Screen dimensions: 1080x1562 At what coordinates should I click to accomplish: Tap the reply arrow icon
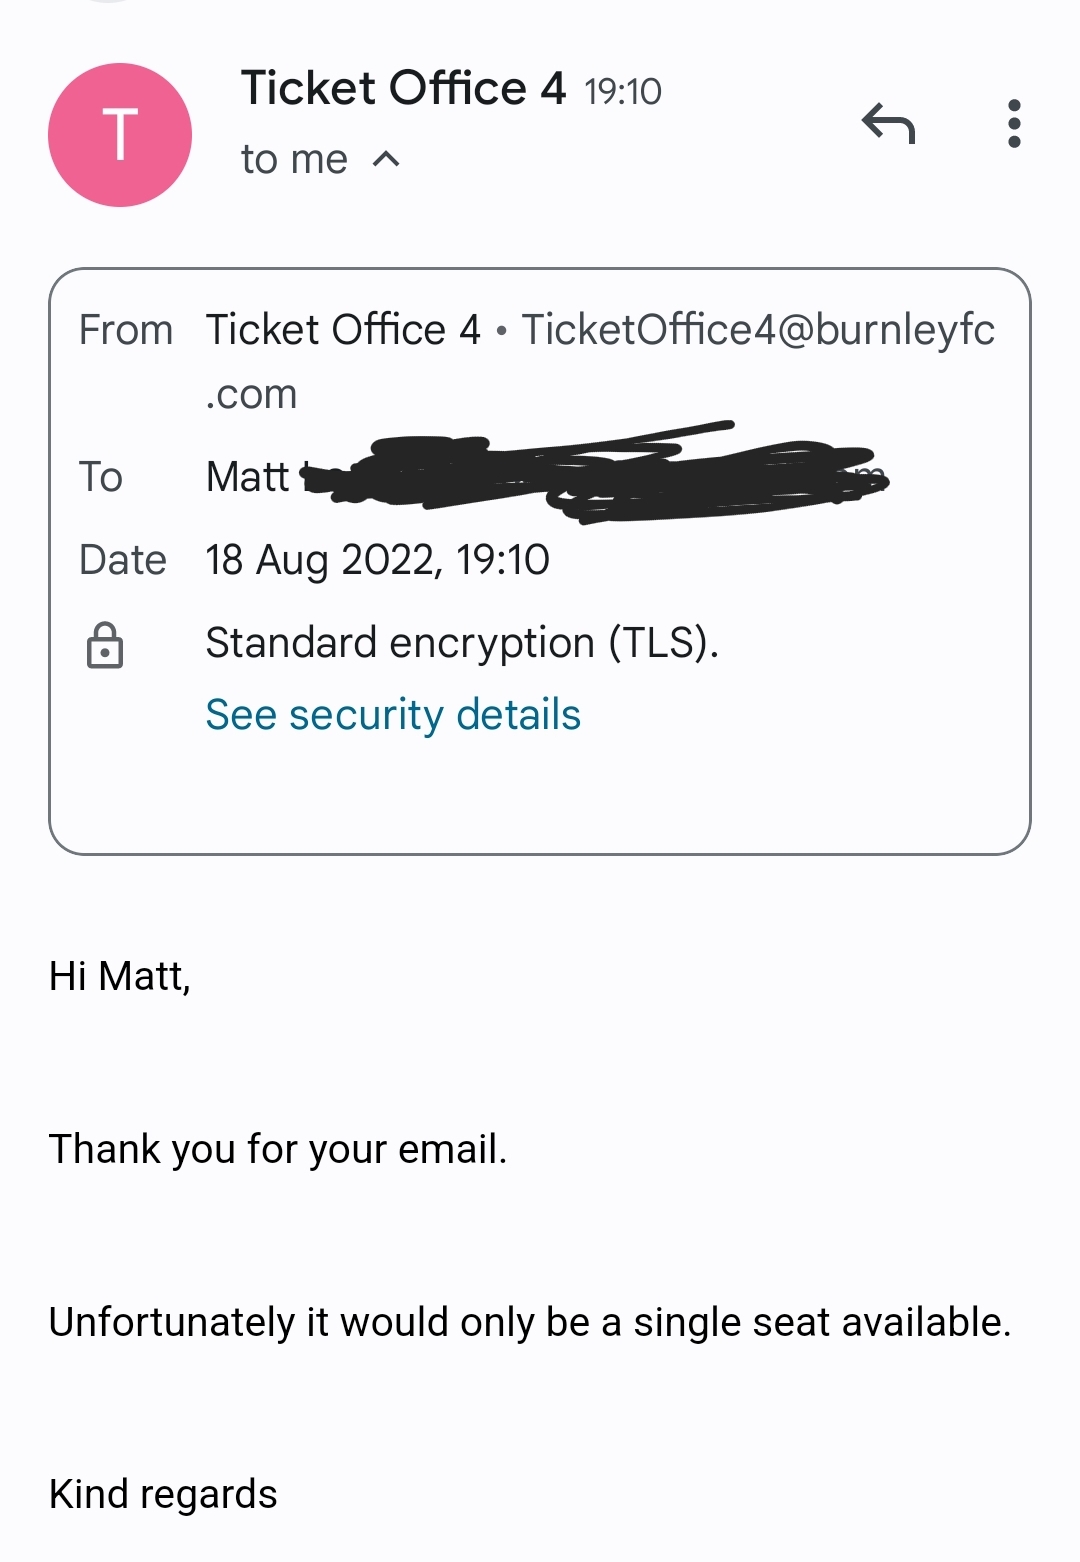click(x=888, y=124)
